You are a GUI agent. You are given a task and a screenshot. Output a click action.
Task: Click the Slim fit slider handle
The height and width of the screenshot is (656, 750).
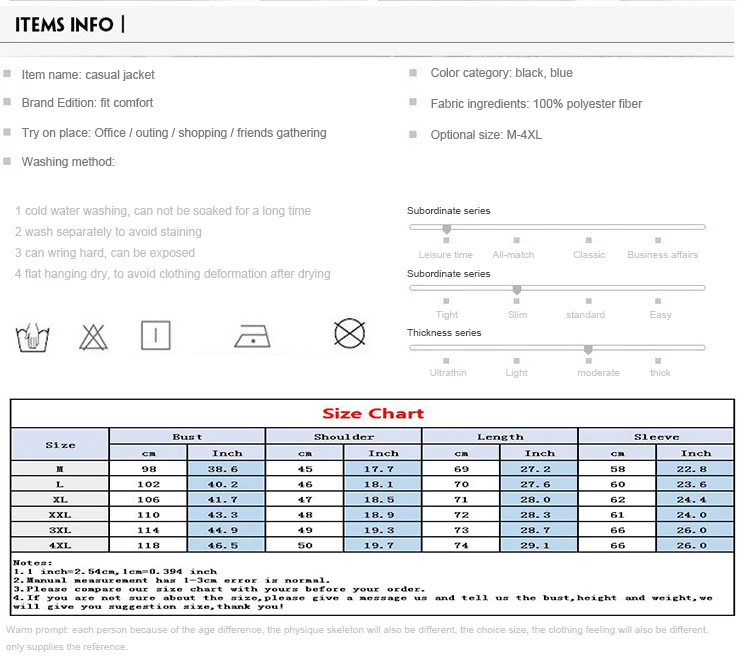click(x=517, y=289)
